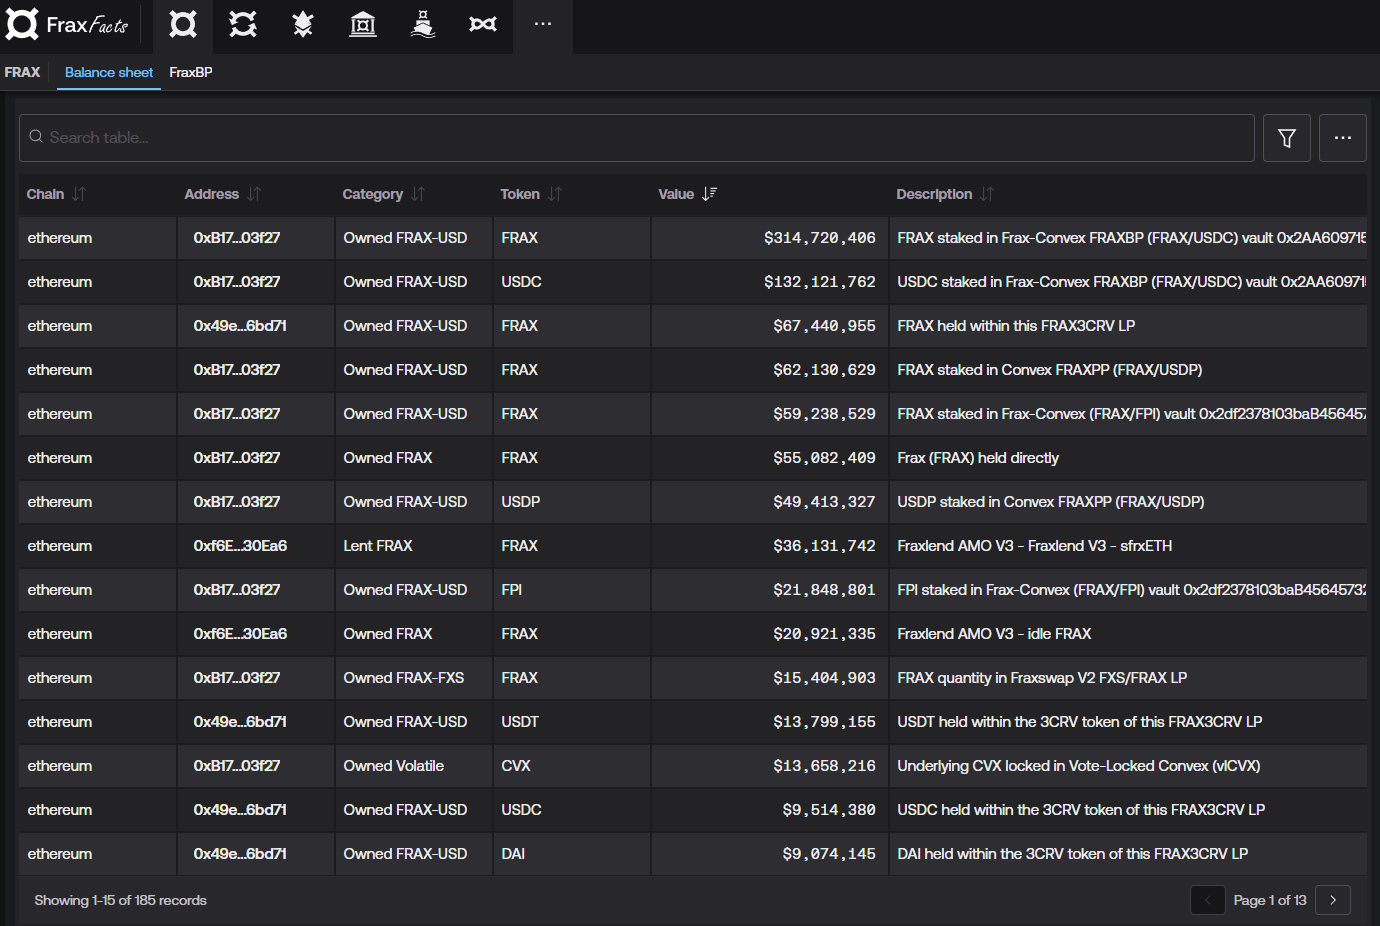The height and width of the screenshot is (926, 1380).
Task: Open the circular-arrows Frax icon section
Action: point(243,24)
